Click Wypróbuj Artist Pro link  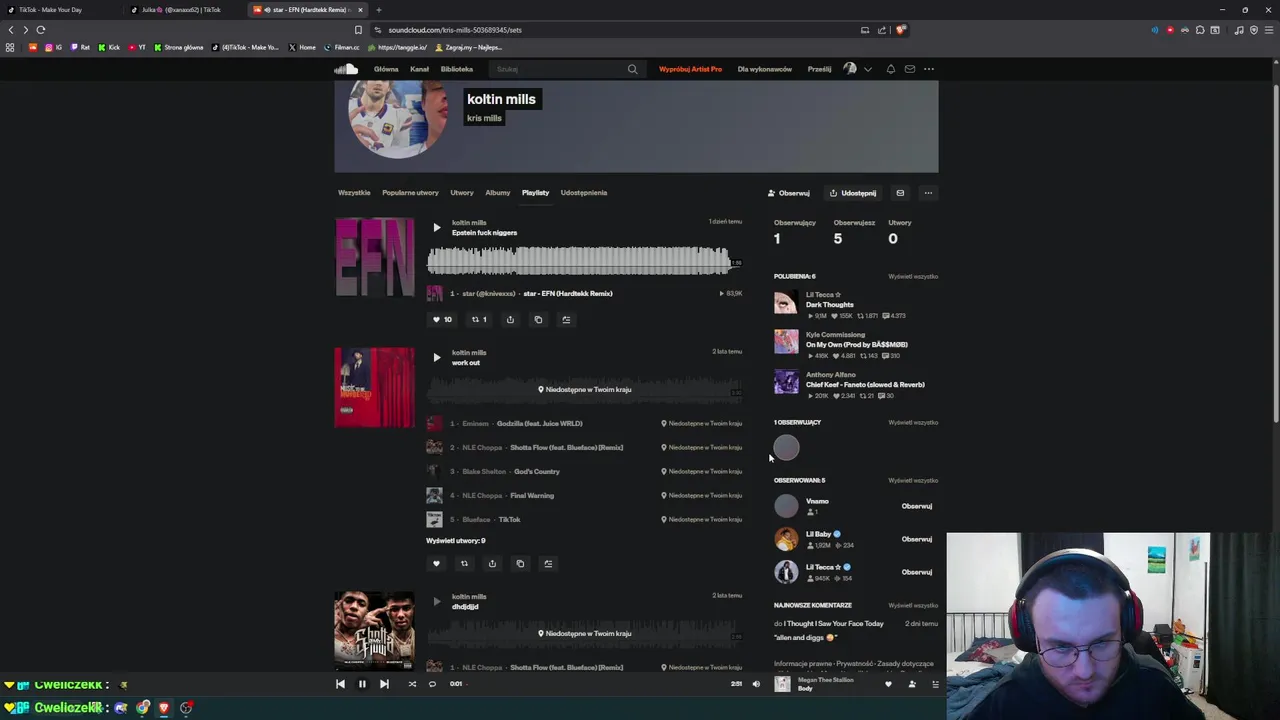click(690, 69)
